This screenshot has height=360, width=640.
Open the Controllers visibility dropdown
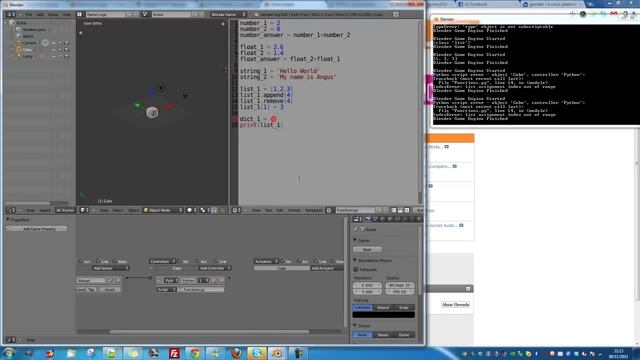click(162, 261)
